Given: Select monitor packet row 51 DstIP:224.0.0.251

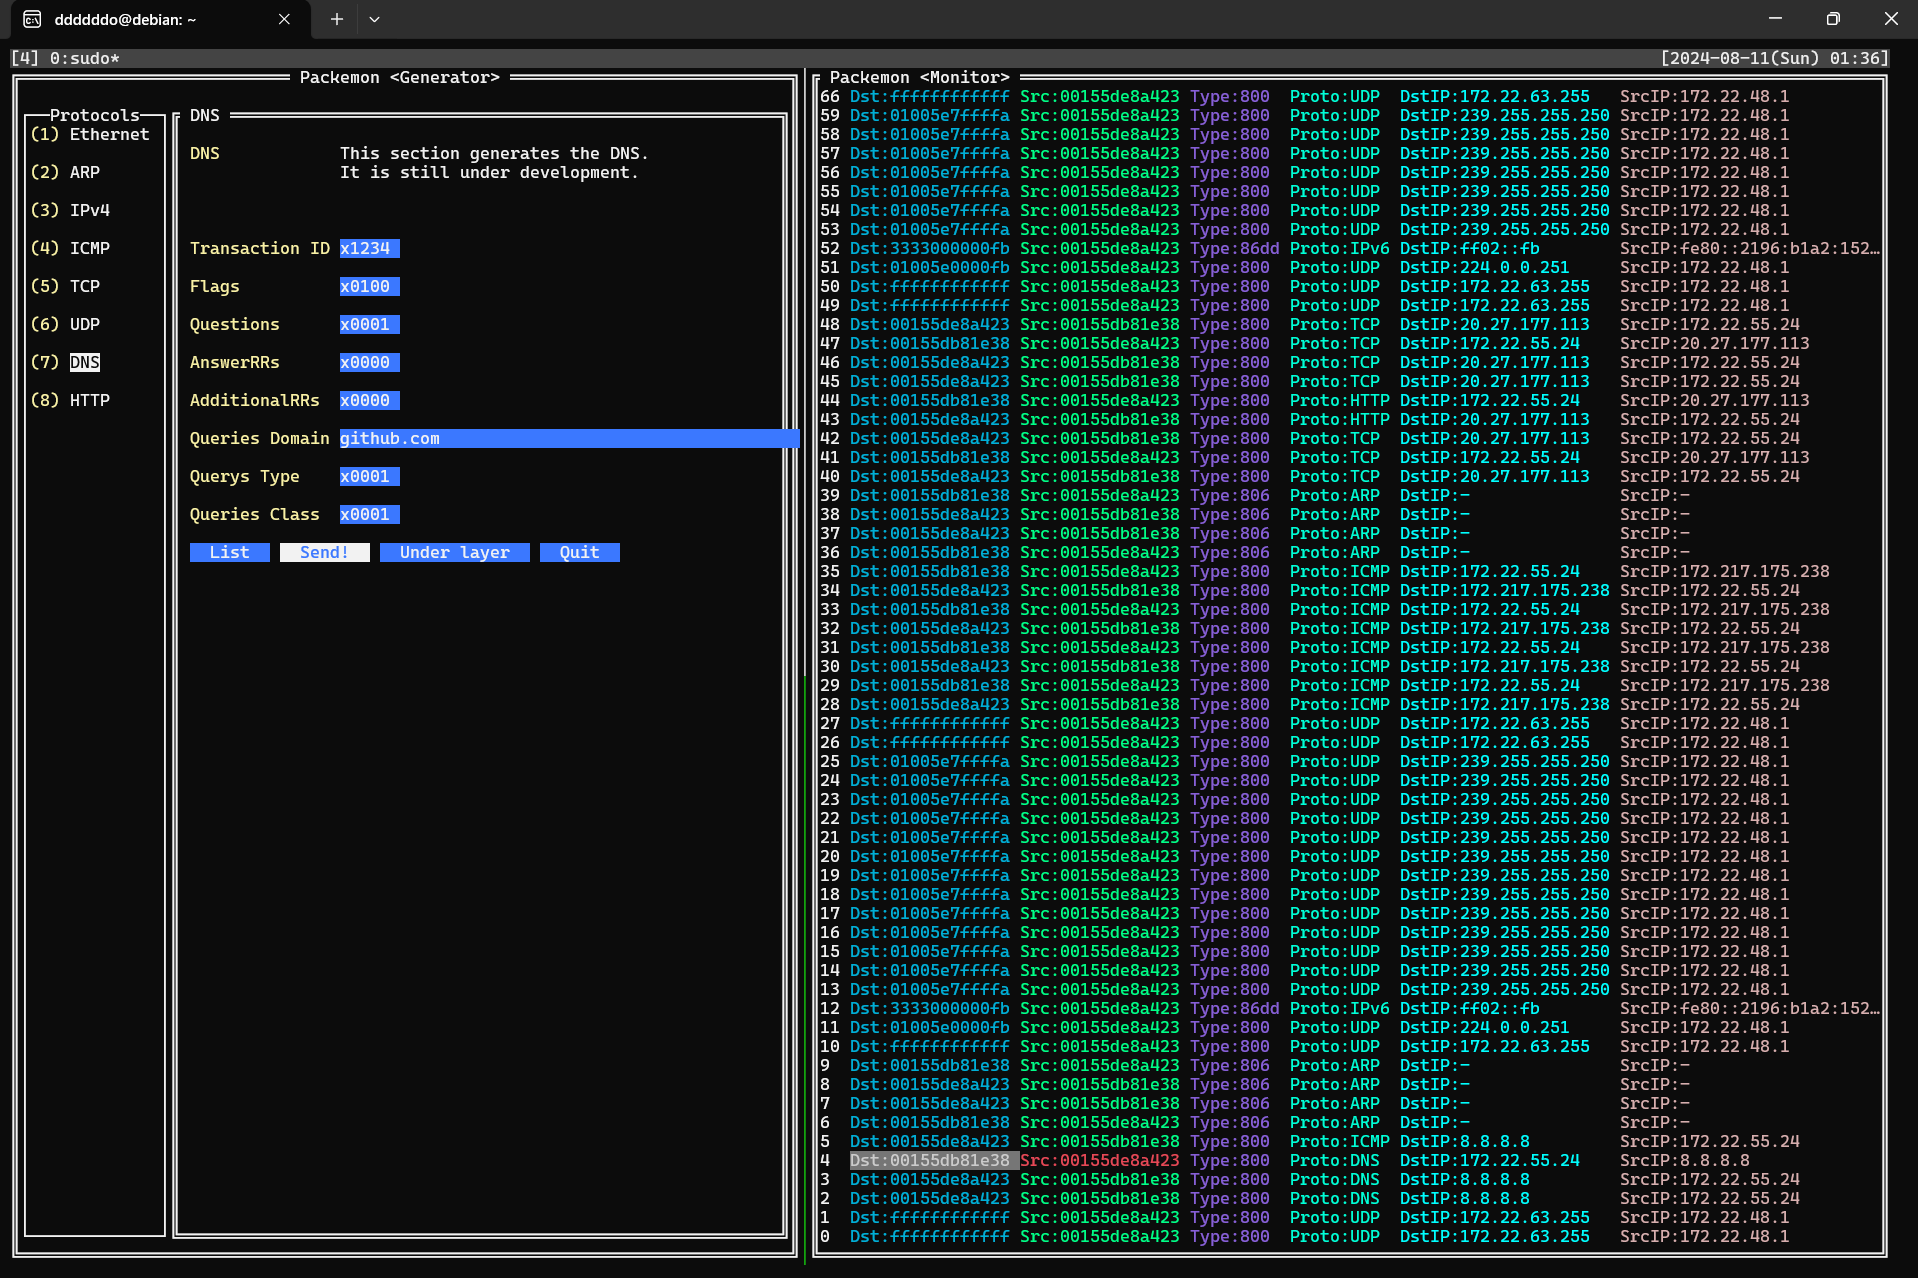Looking at the screenshot, I should click(x=1350, y=267).
